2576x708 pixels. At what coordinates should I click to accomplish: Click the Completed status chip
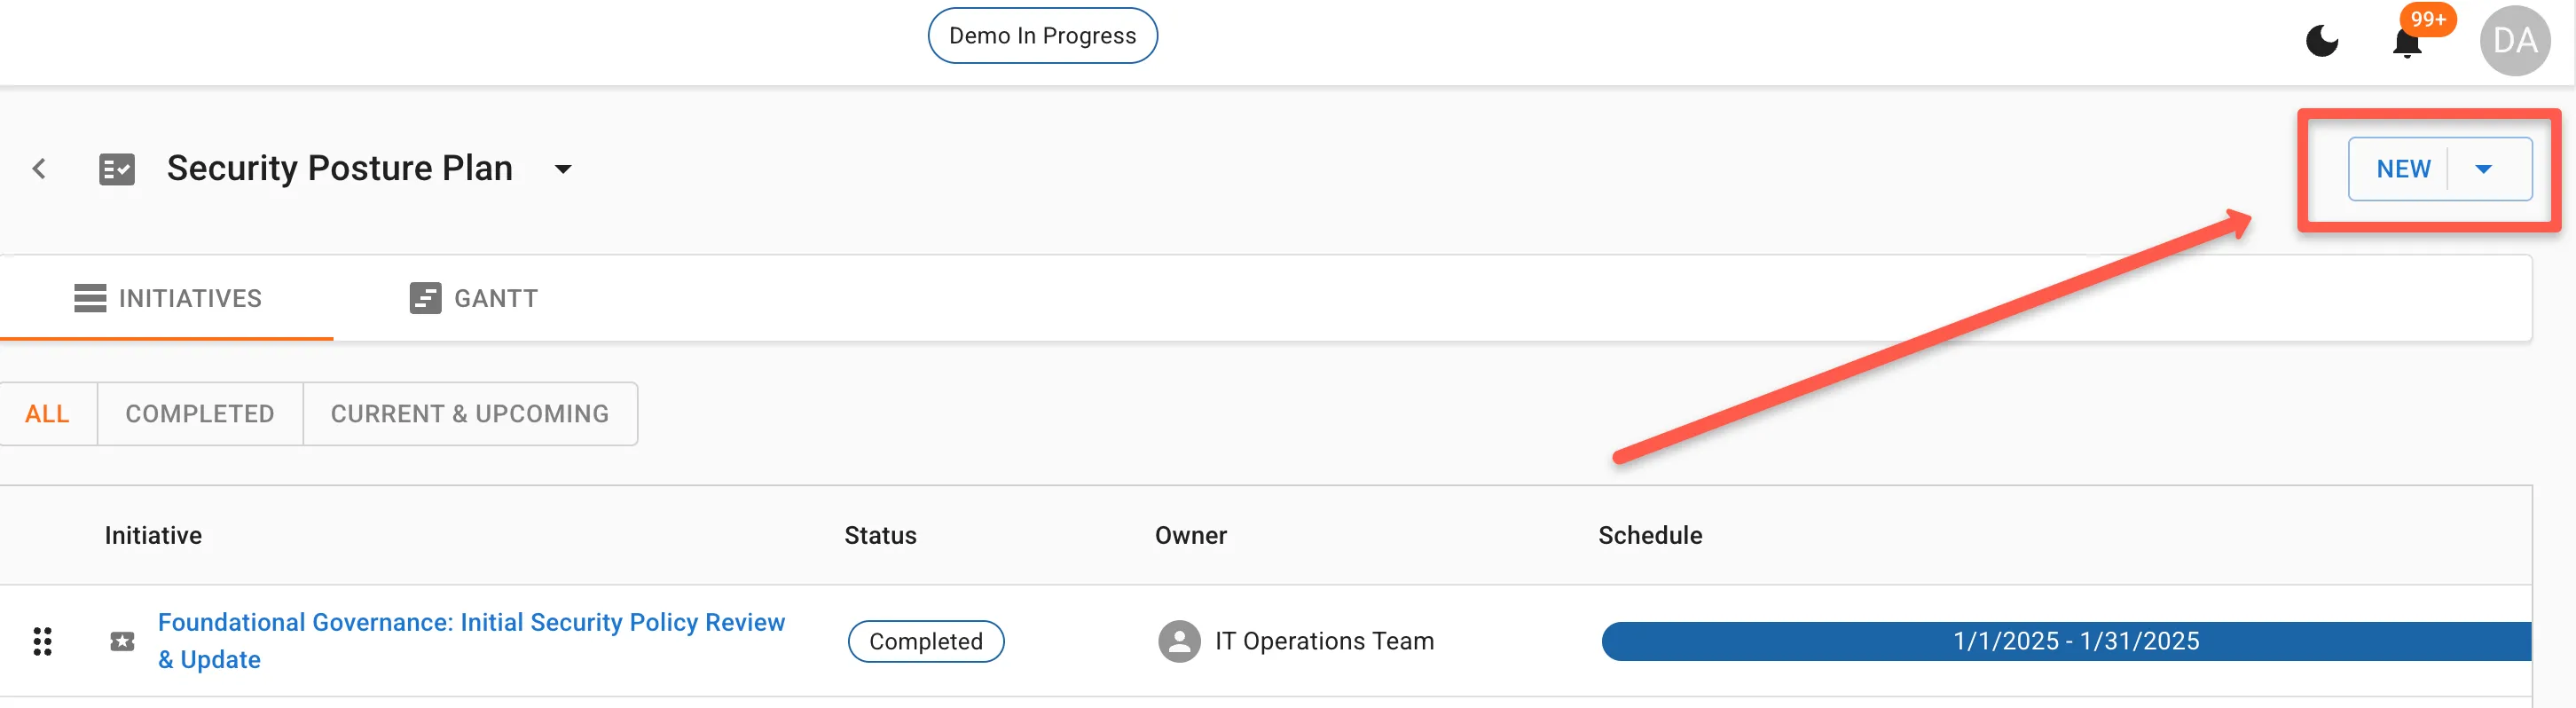coord(926,641)
